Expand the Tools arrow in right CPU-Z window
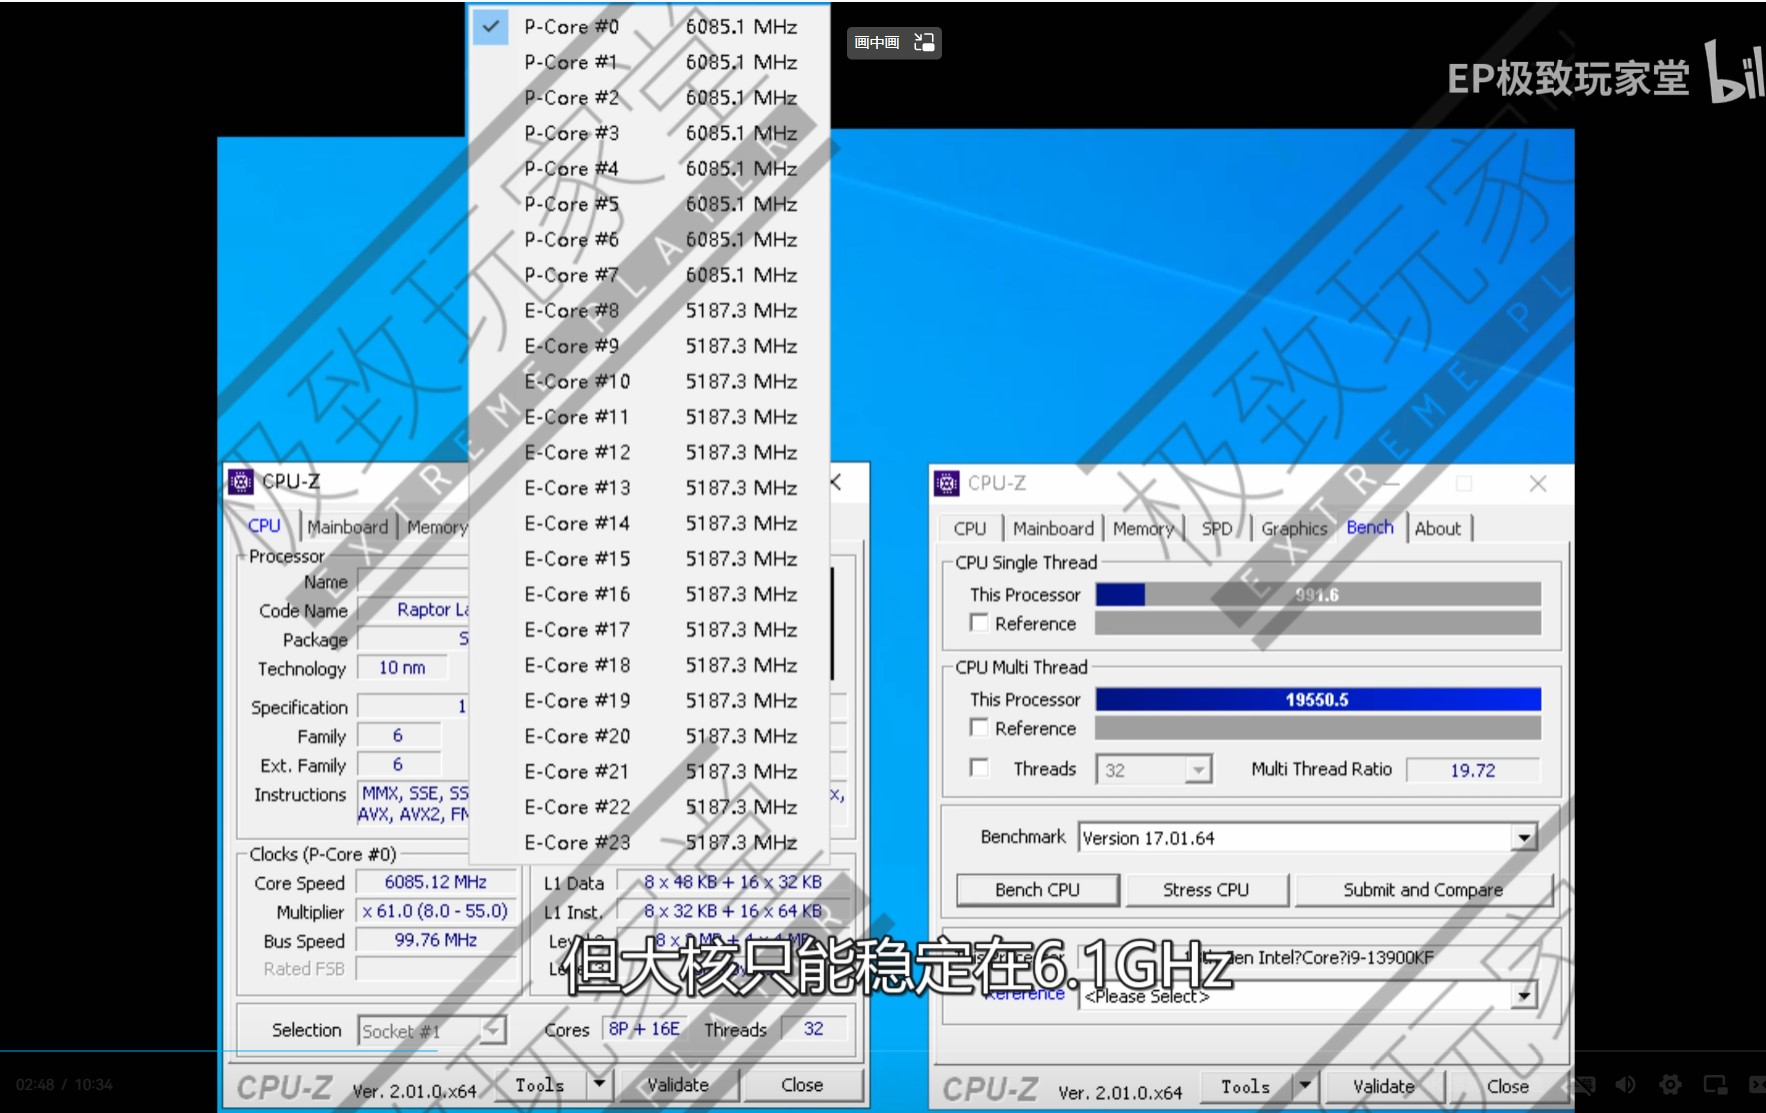The width and height of the screenshot is (1766, 1113). coord(1305,1086)
